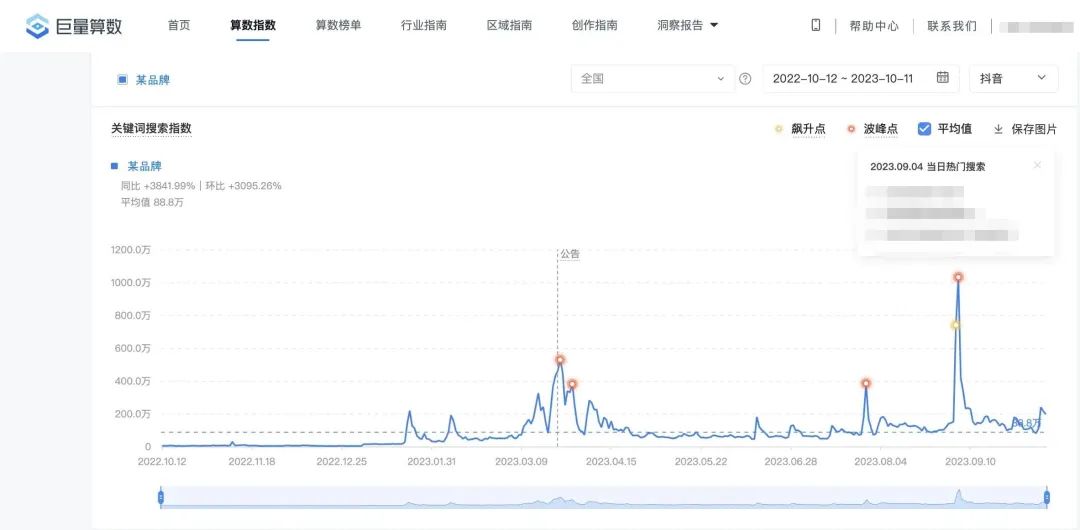The width and height of the screenshot is (1080, 530).
Task: Click the peak marker near 1000万 in September
Action: pyautogui.click(x=958, y=277)
